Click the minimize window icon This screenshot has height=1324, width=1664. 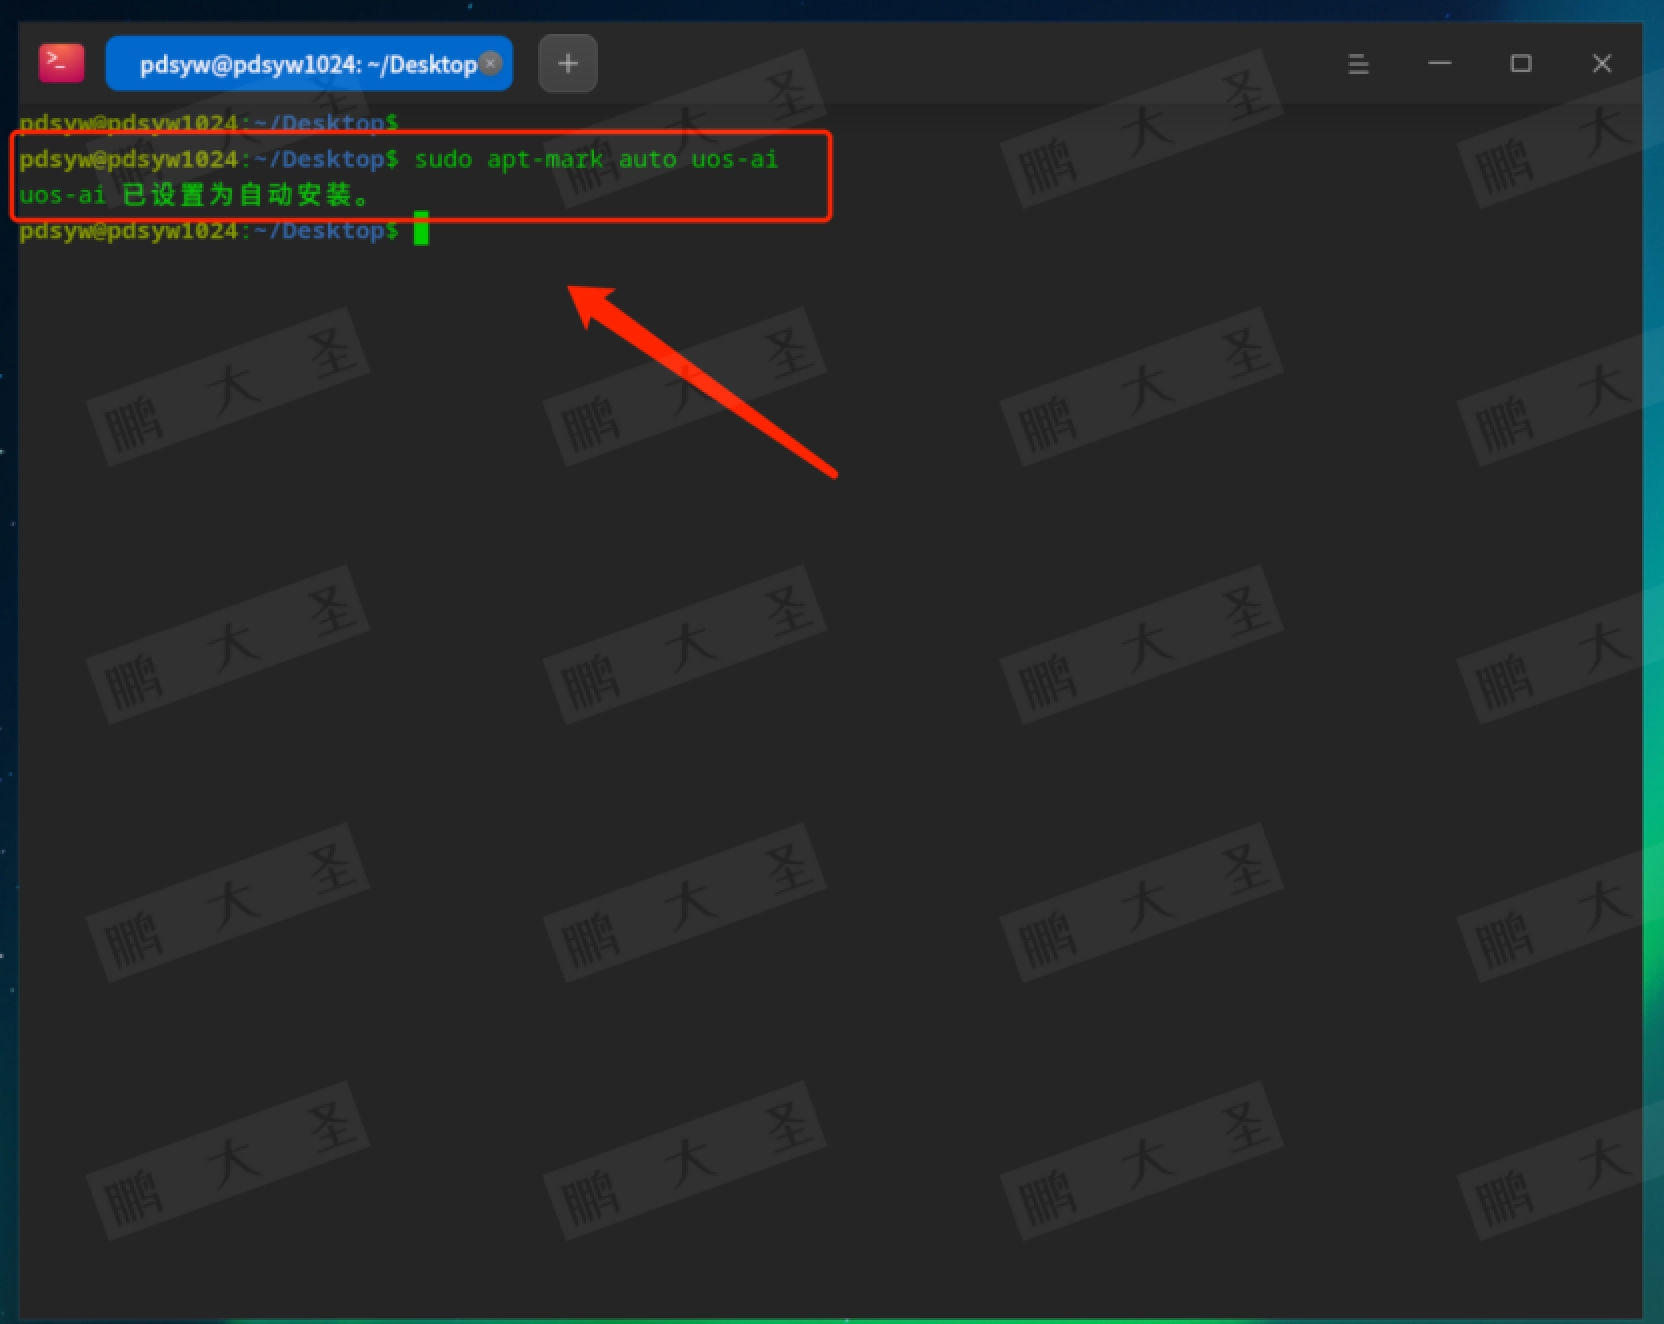(1440, 63)
